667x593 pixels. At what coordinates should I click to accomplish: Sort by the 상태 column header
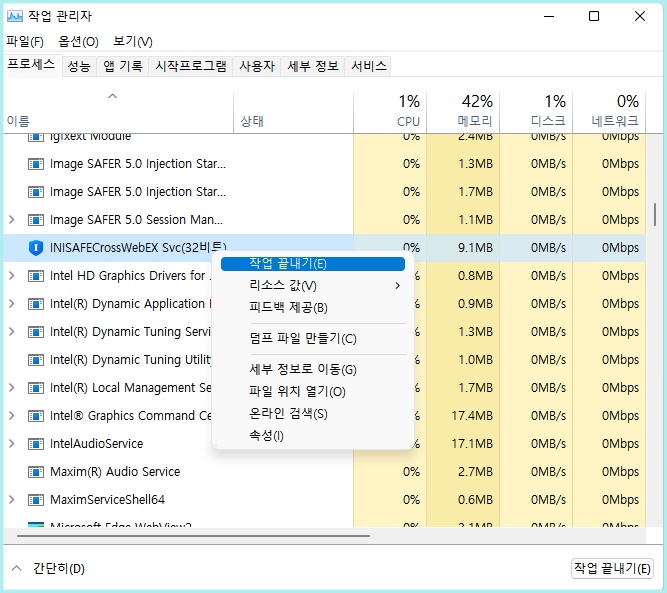coord(293,112)
